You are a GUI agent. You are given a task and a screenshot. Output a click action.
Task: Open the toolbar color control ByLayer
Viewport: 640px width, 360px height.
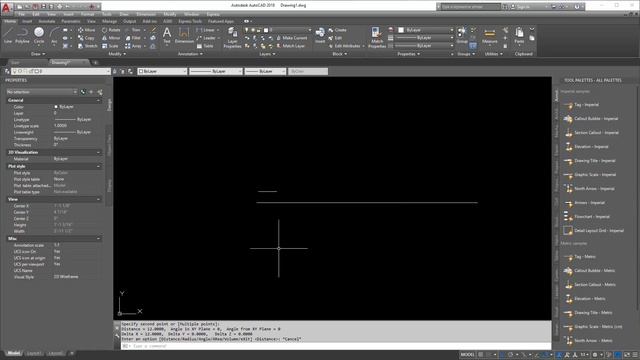click(162, 71)
